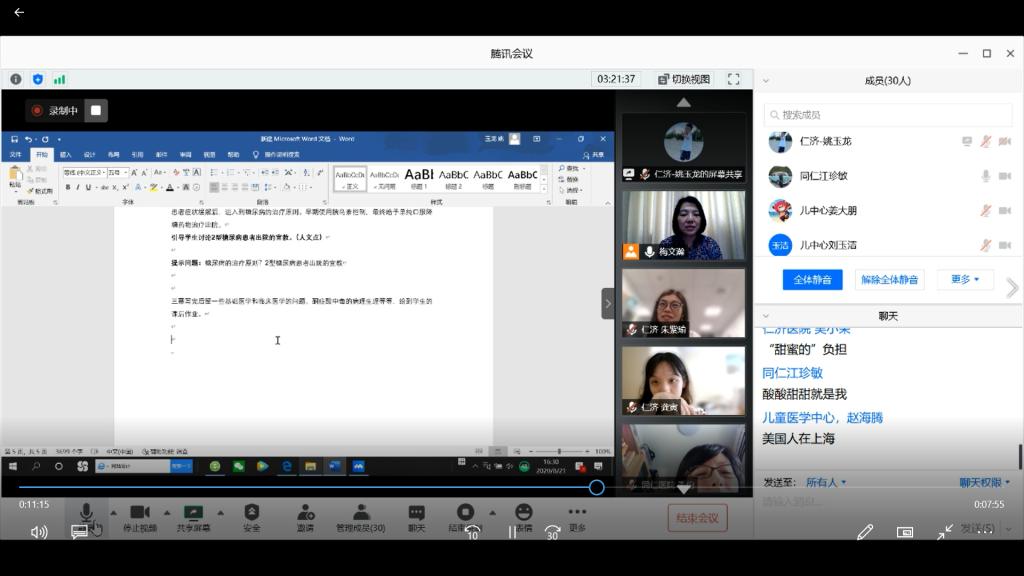
Task: Open the 切换视图 (Switch View) menu
Action: tap(684, 79)
